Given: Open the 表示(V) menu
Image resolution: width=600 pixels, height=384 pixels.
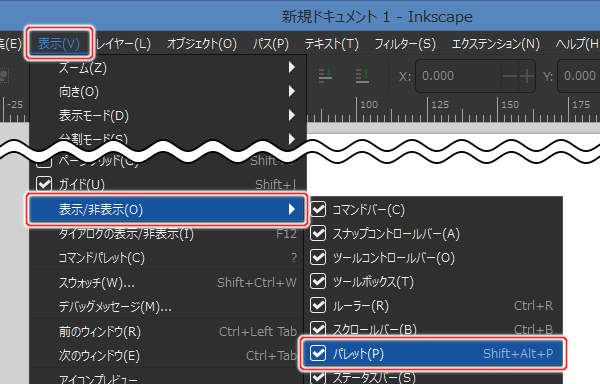Looking at the screenshot, I should pos(59,43).
